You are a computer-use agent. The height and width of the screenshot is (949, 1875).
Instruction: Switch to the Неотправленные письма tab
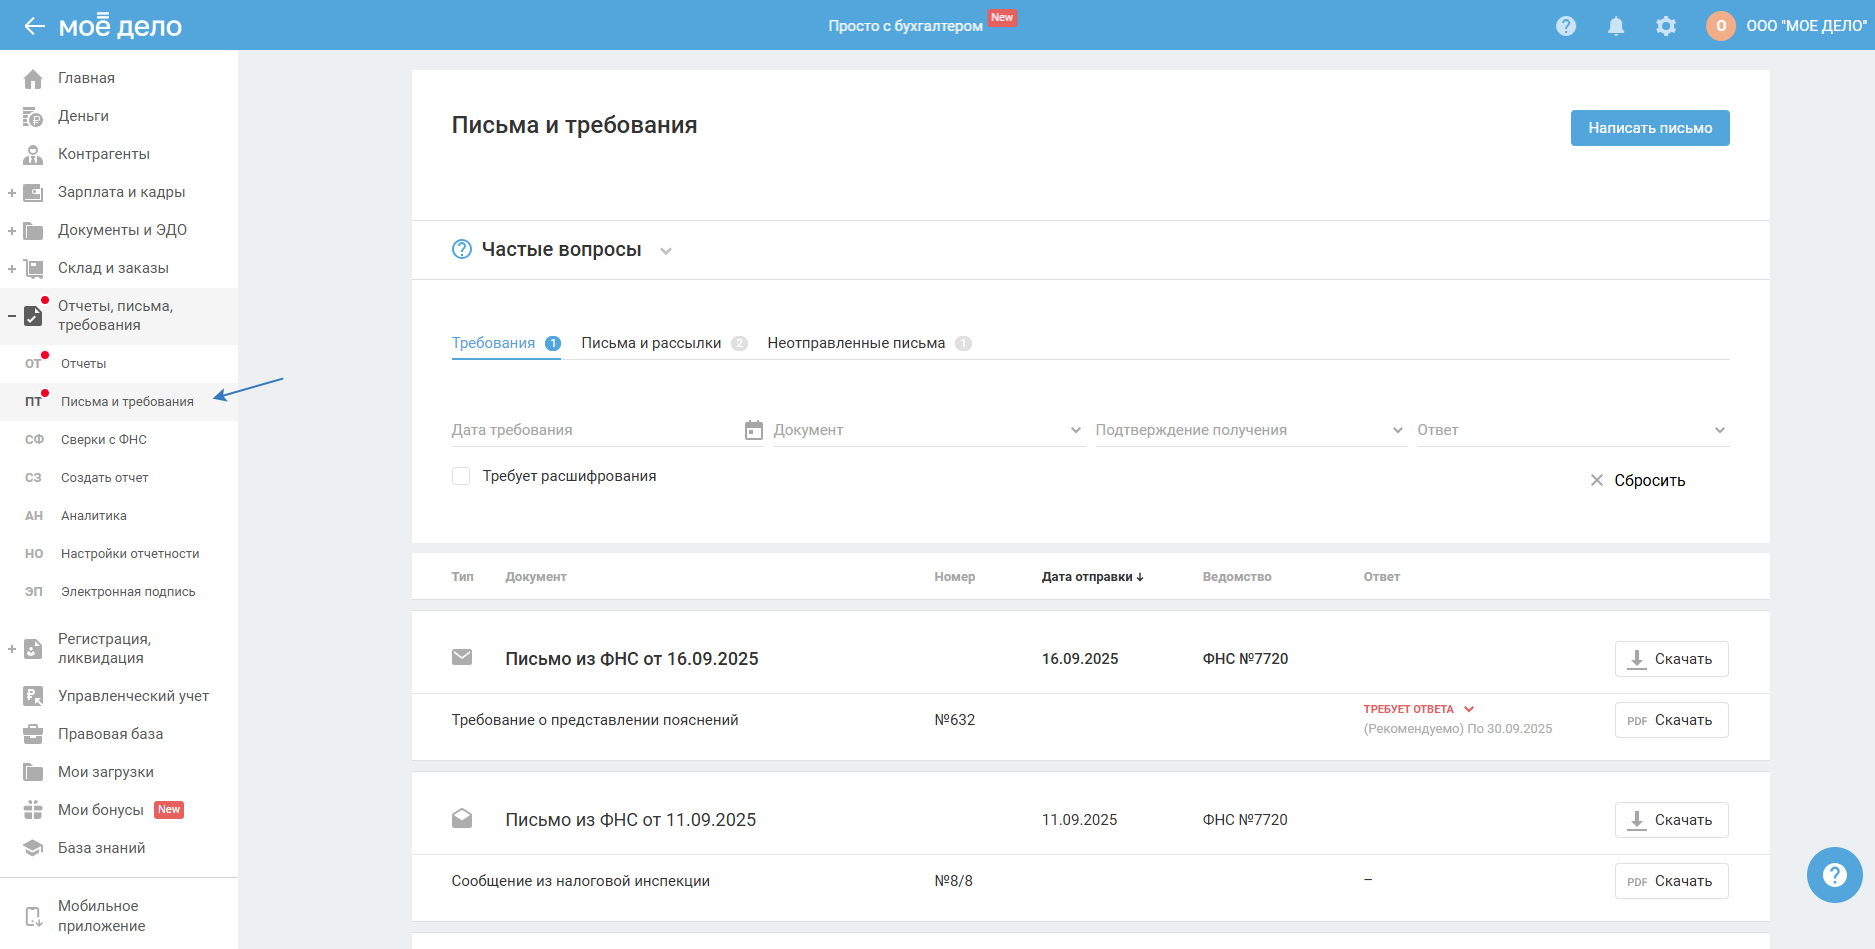coord(869,343)
